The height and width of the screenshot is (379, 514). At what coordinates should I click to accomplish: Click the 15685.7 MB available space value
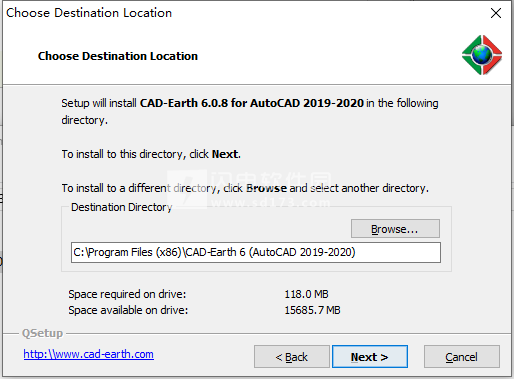click(x=312, y=310)
